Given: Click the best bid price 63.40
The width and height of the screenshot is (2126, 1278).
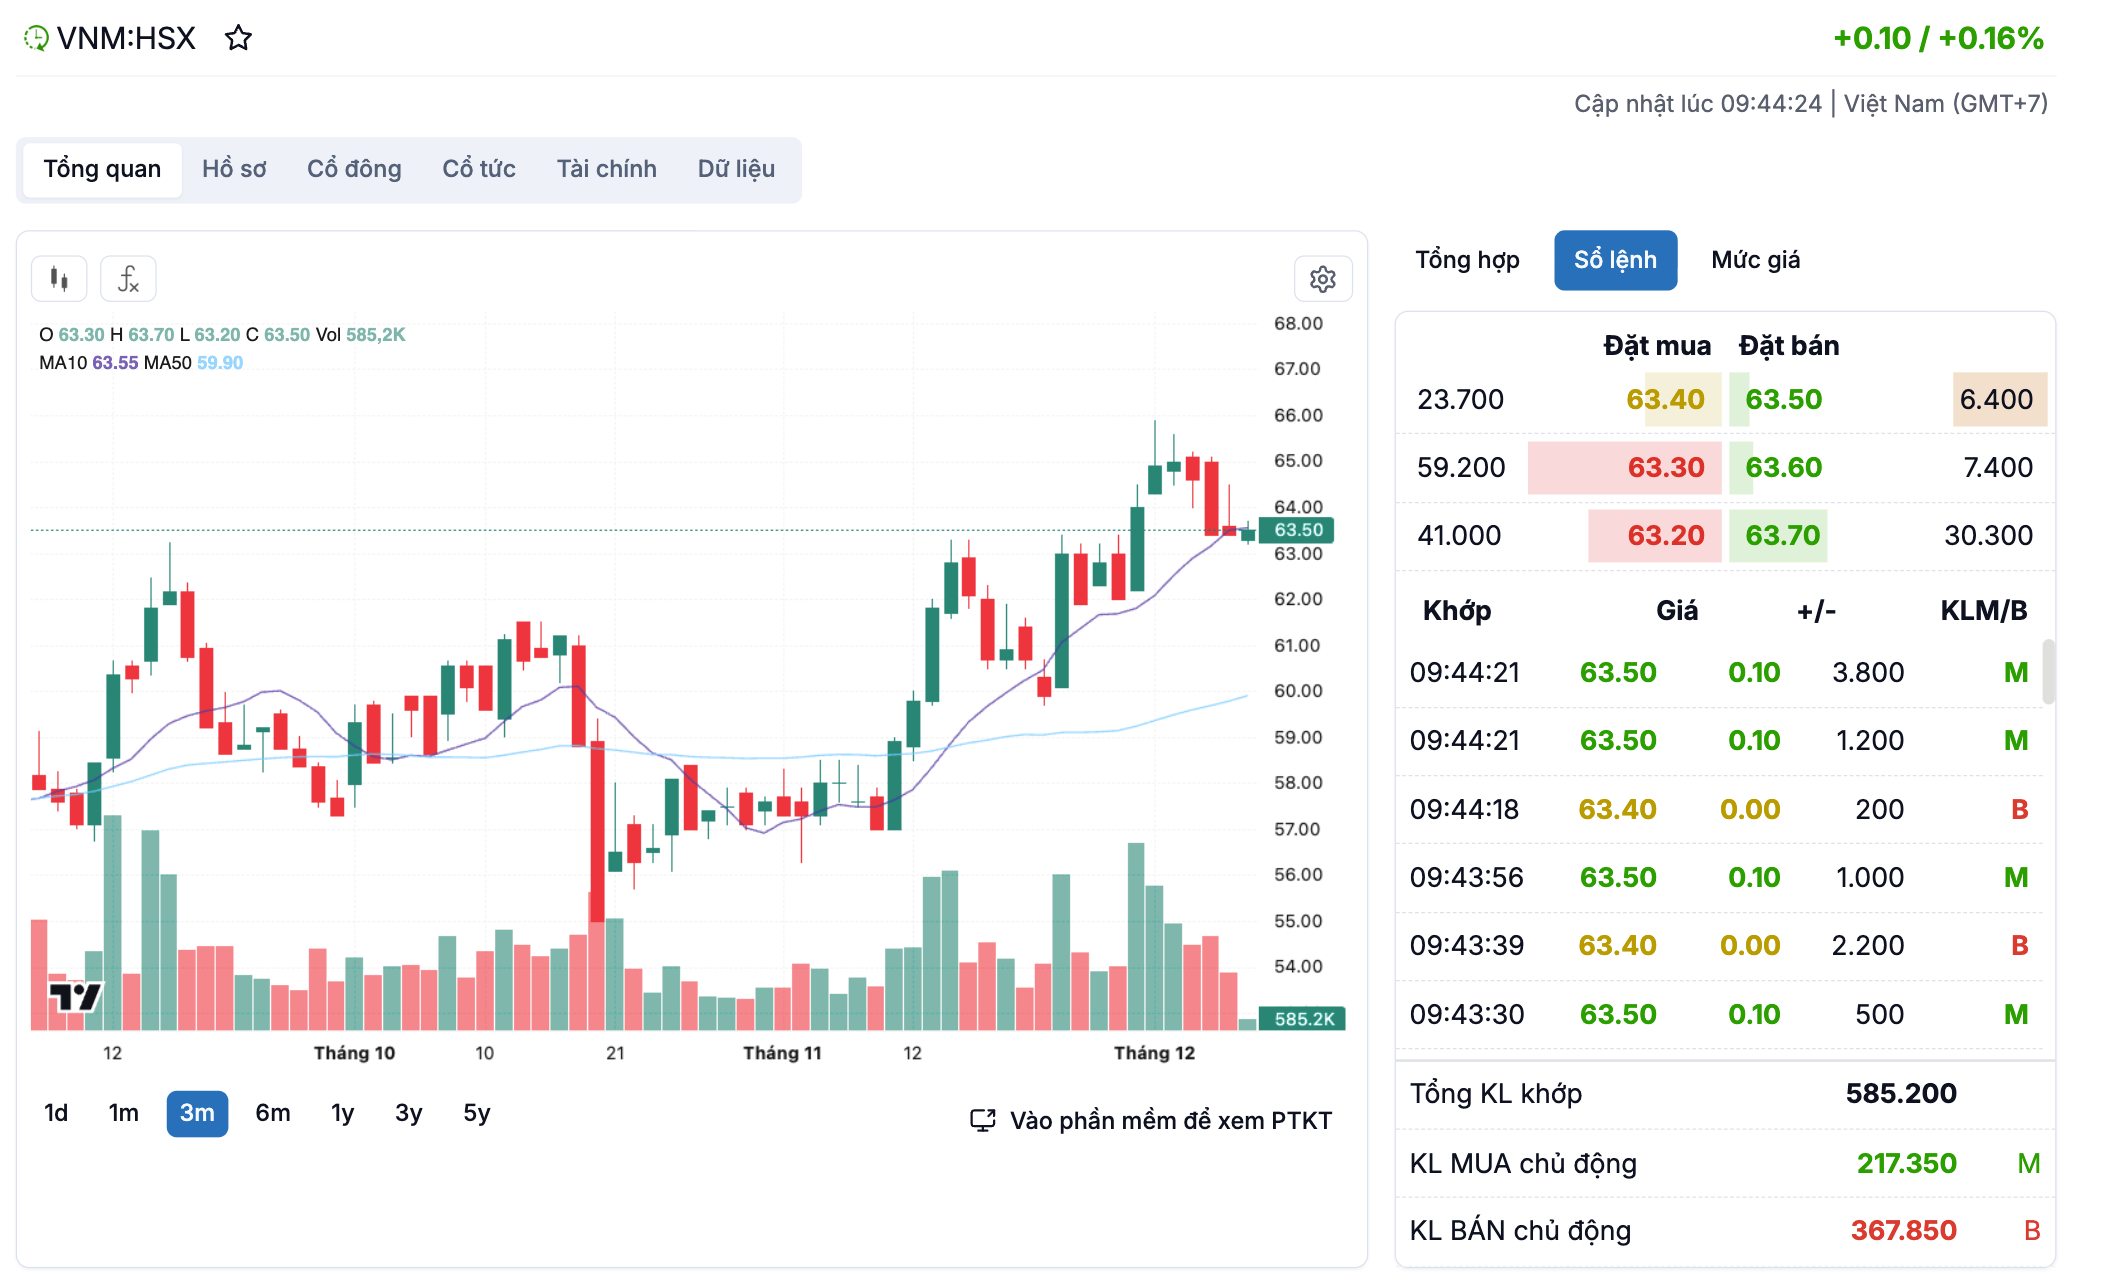Looking at the screenshot, I should (1665, 399).
